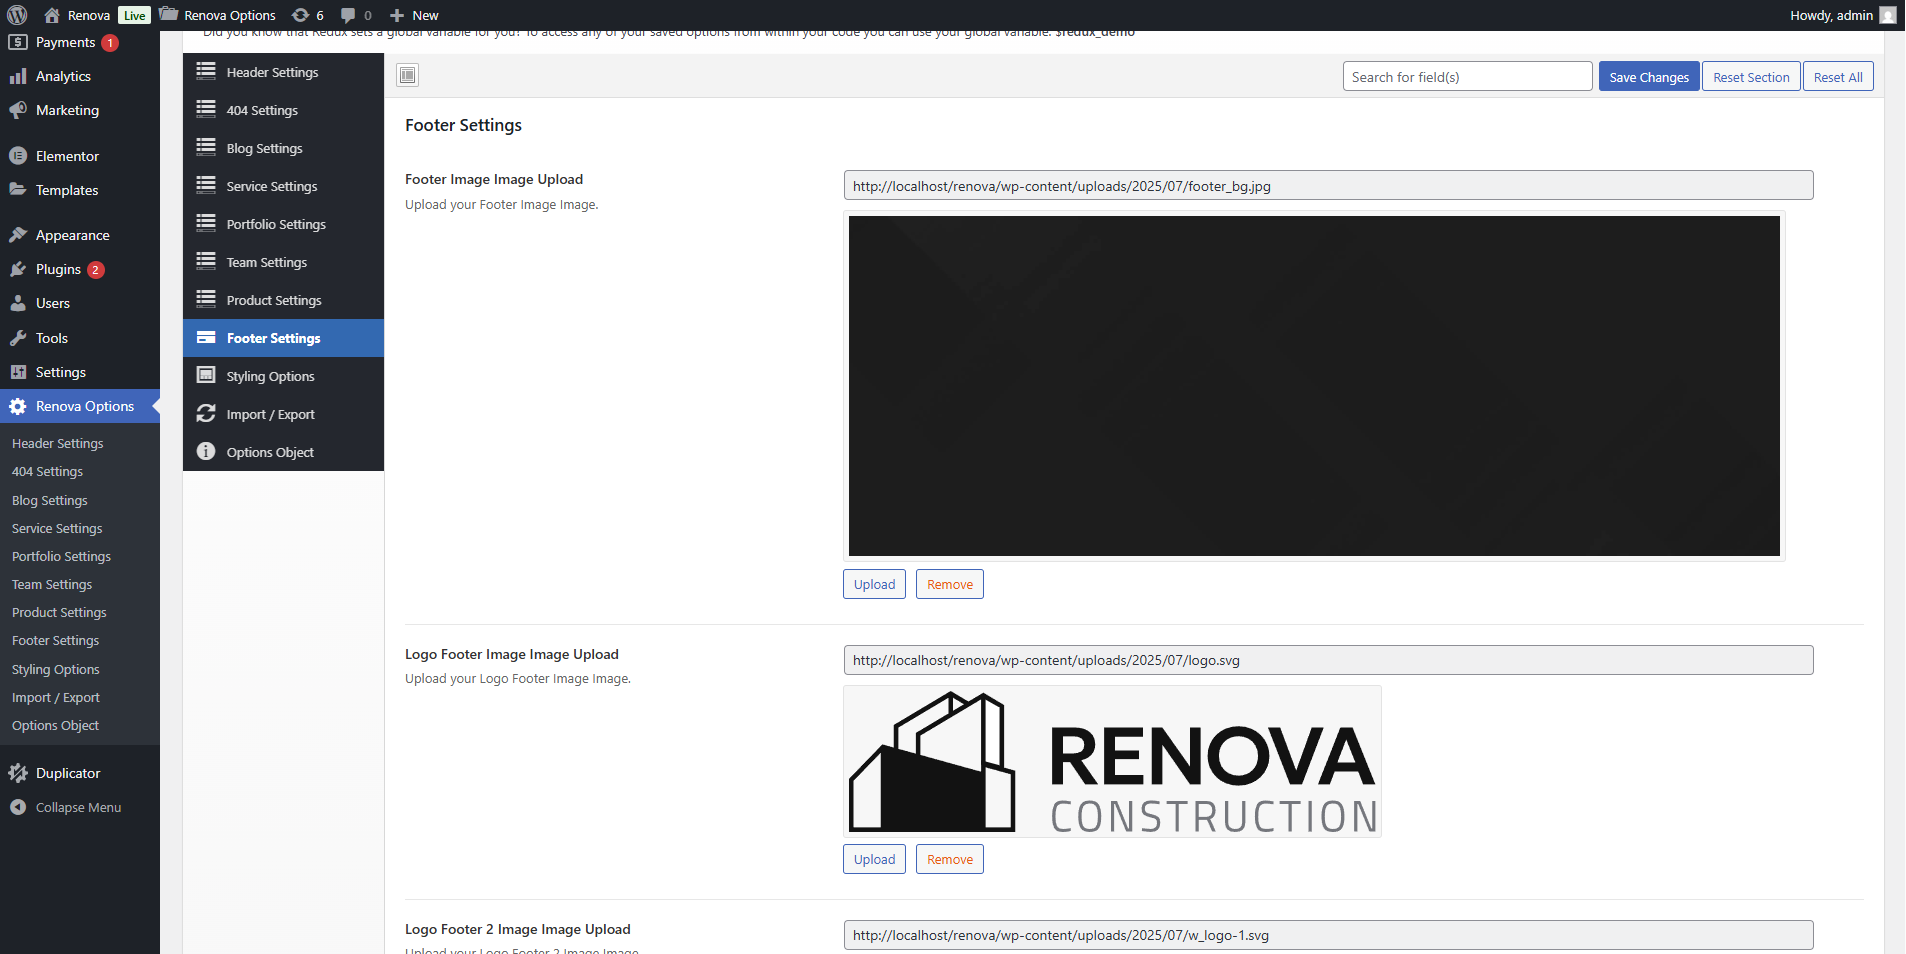This screenshot has height=954, width=1906.
Task: Click the Styling Options panel icon
Action: pos(206,376)
